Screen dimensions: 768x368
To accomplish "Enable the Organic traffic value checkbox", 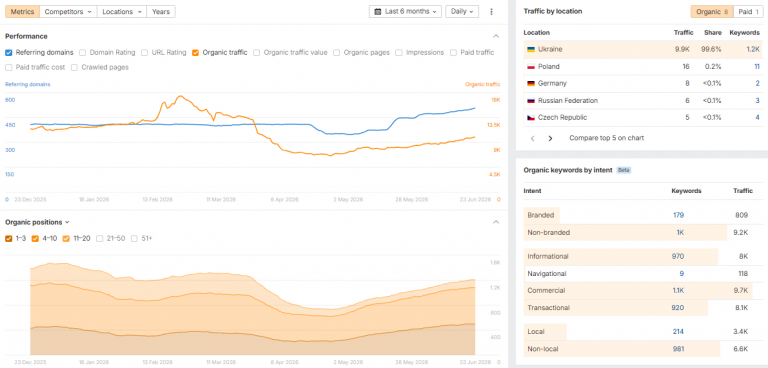I will click(257, 52).
